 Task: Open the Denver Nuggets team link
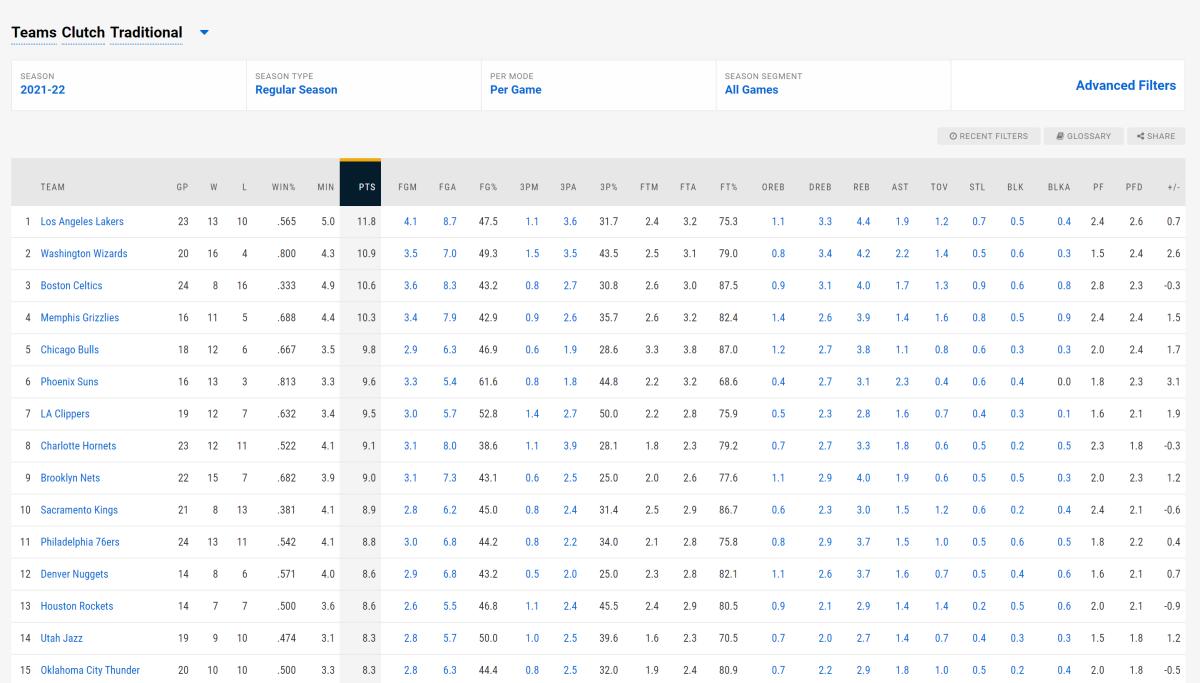click(74, 574)
